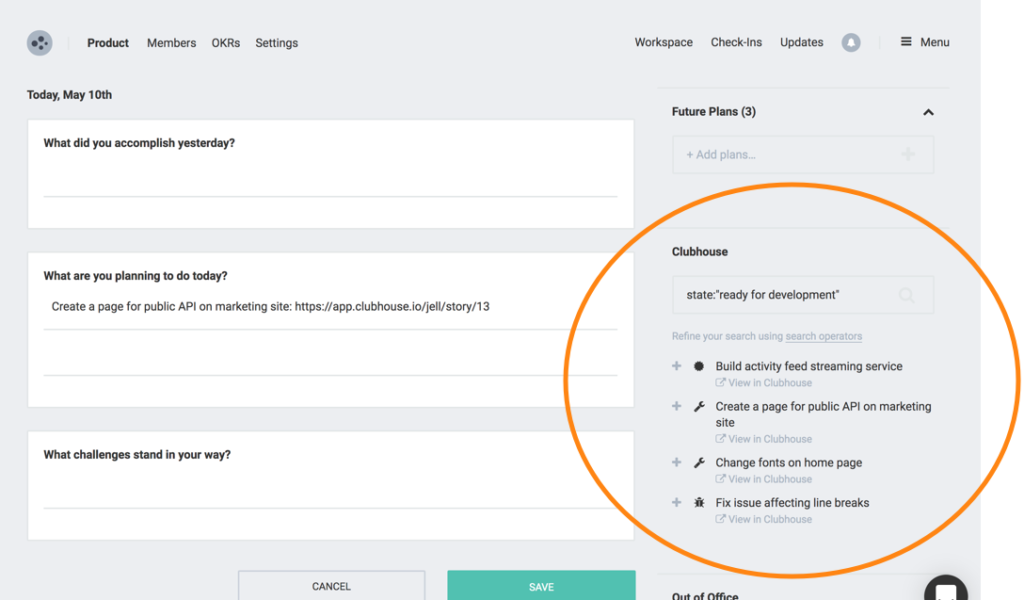This screenshot has width=1024, height=600.
Task: Open external link icon under Create a page story
Action: coord(720,439)
